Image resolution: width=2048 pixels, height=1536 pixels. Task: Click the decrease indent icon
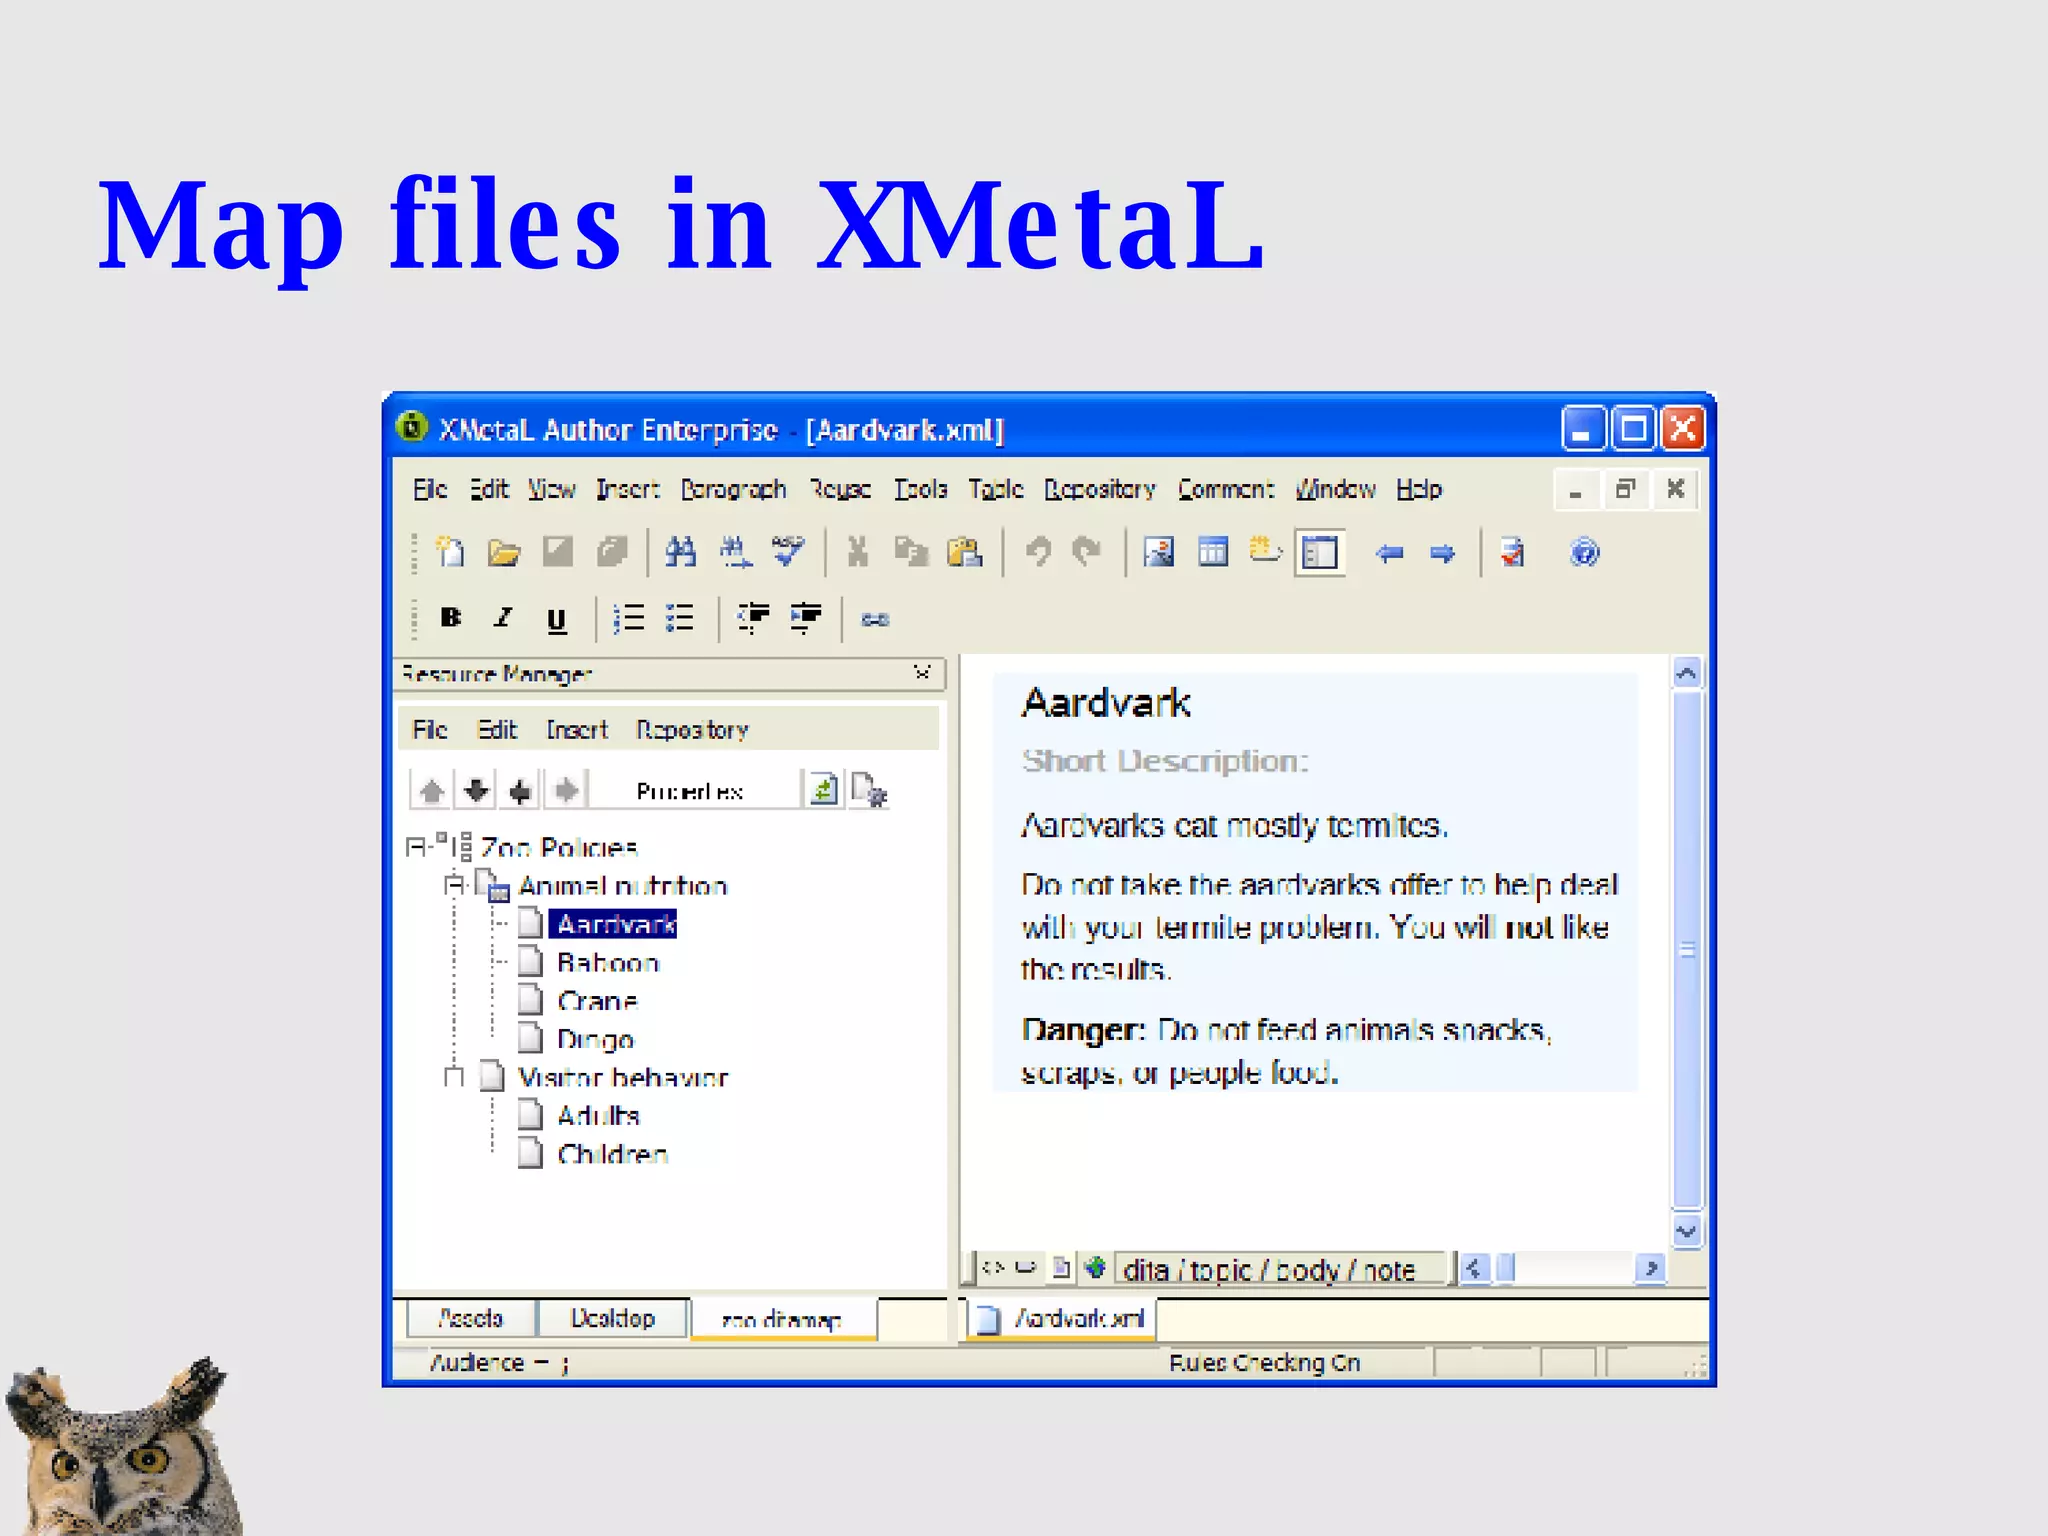753,618
